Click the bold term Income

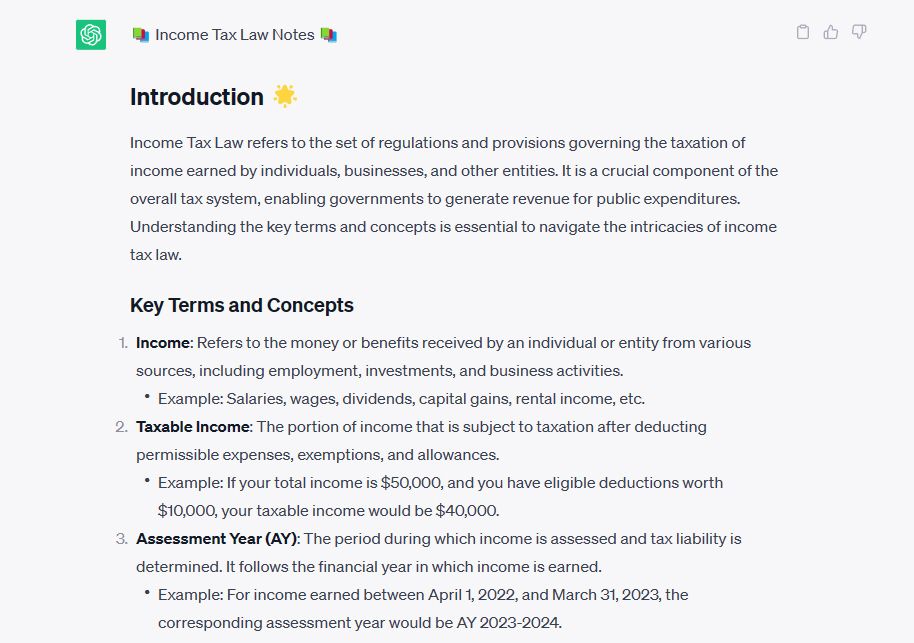point(162,342)
